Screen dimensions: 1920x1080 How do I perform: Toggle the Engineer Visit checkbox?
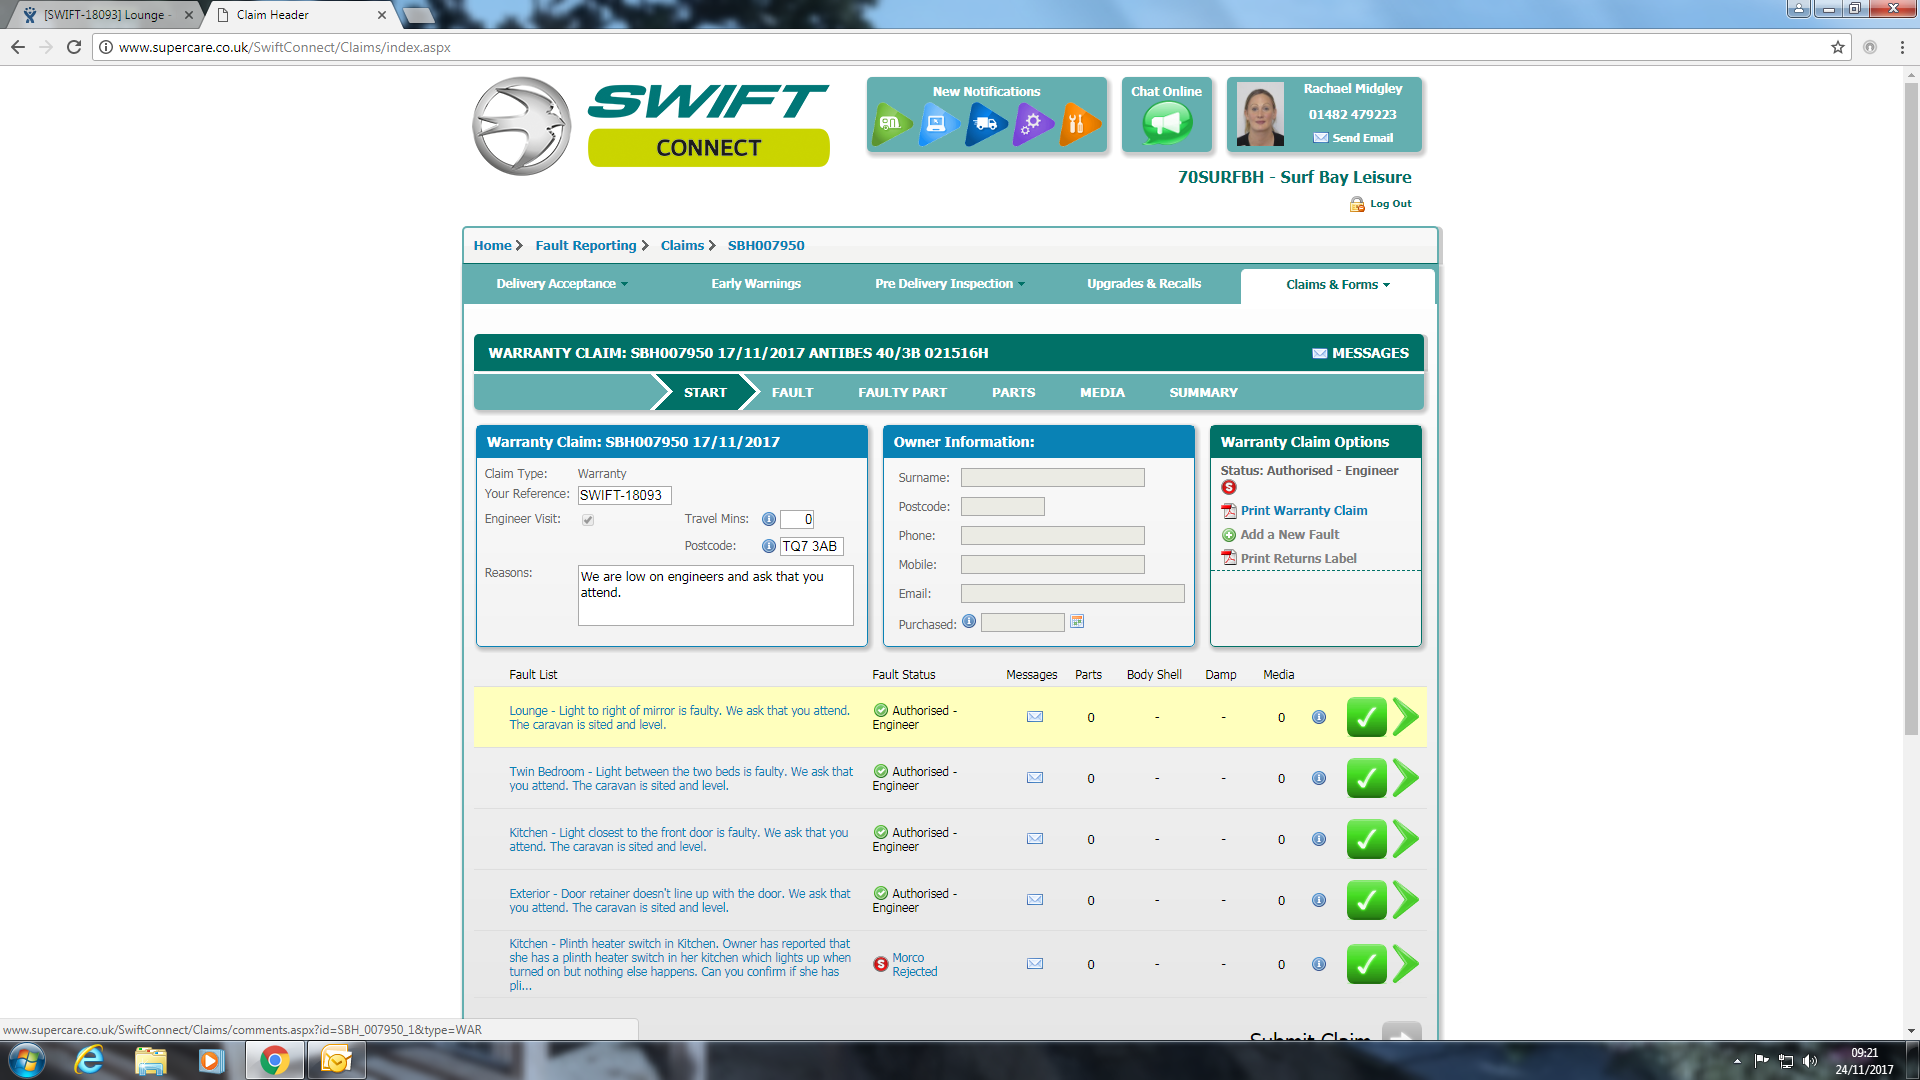coord(588,520)
